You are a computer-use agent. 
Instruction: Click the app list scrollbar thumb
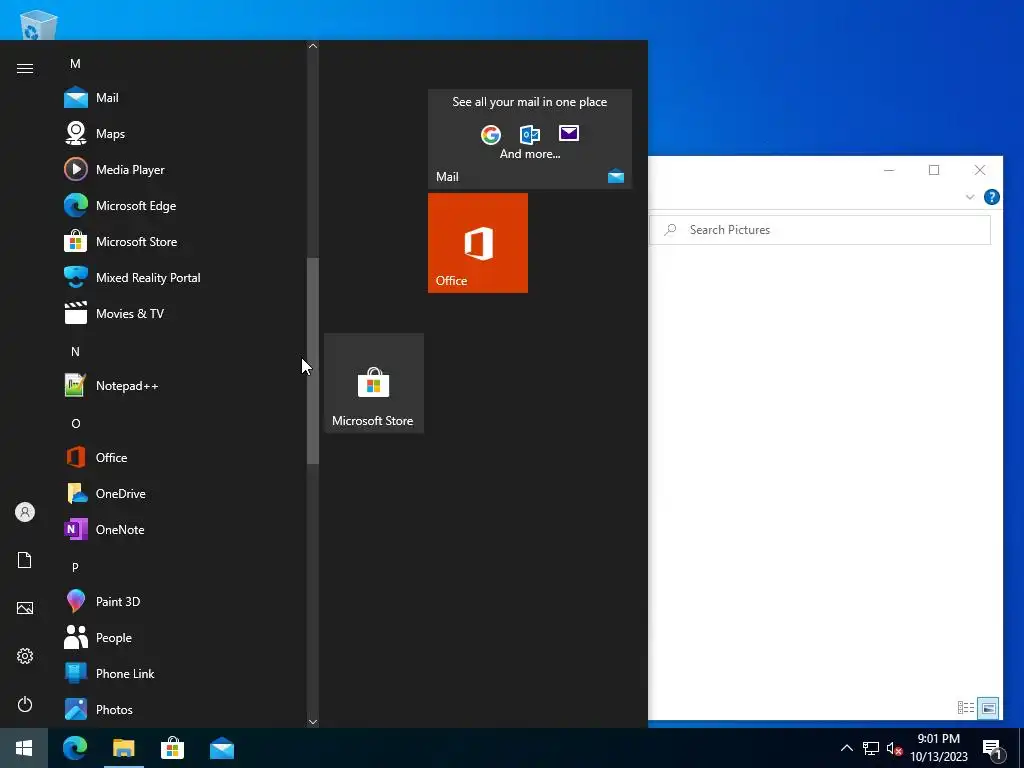tap(313, 360)
